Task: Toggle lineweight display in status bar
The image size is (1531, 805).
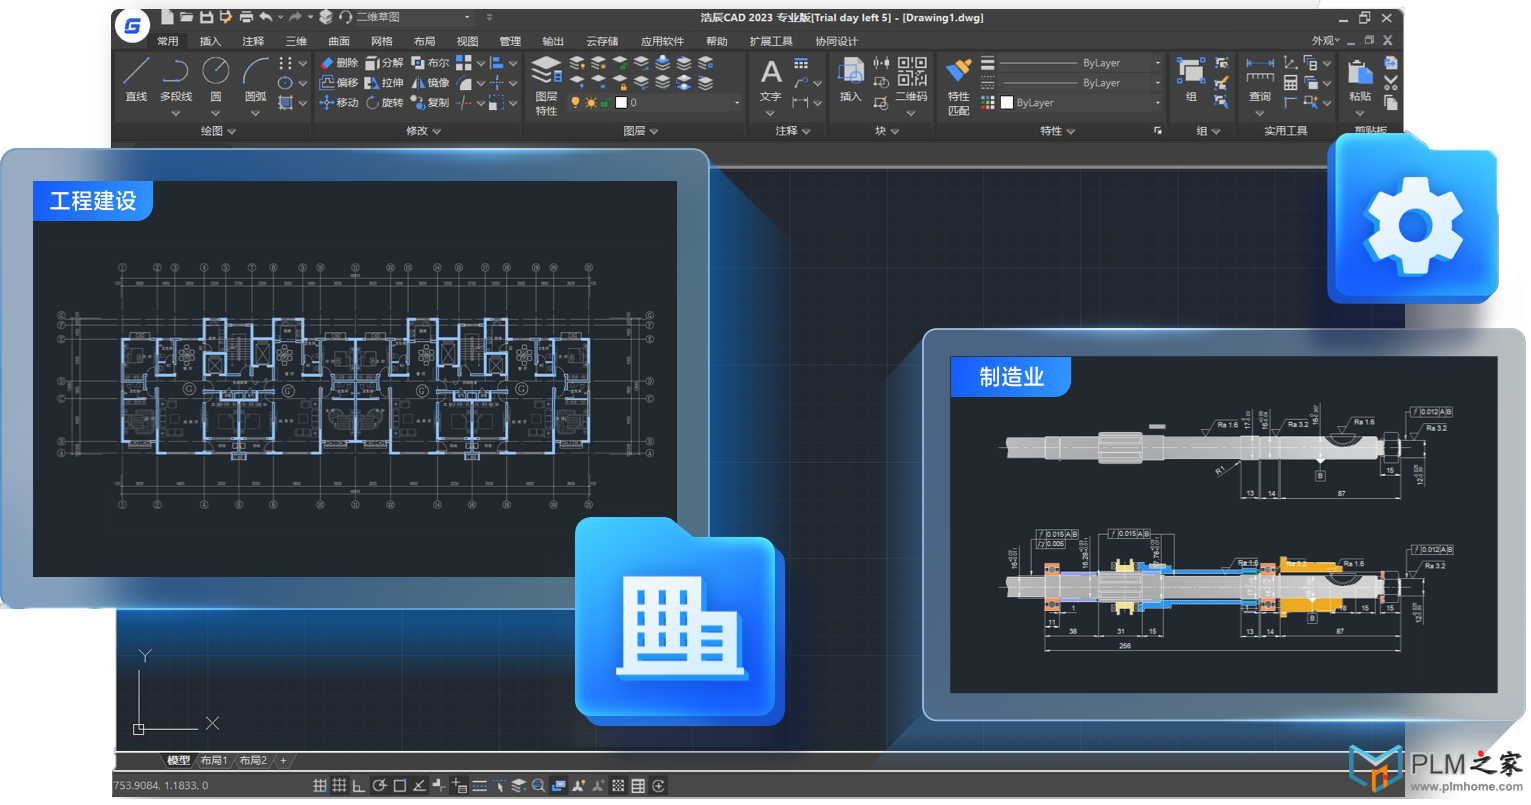Action: 479,786
